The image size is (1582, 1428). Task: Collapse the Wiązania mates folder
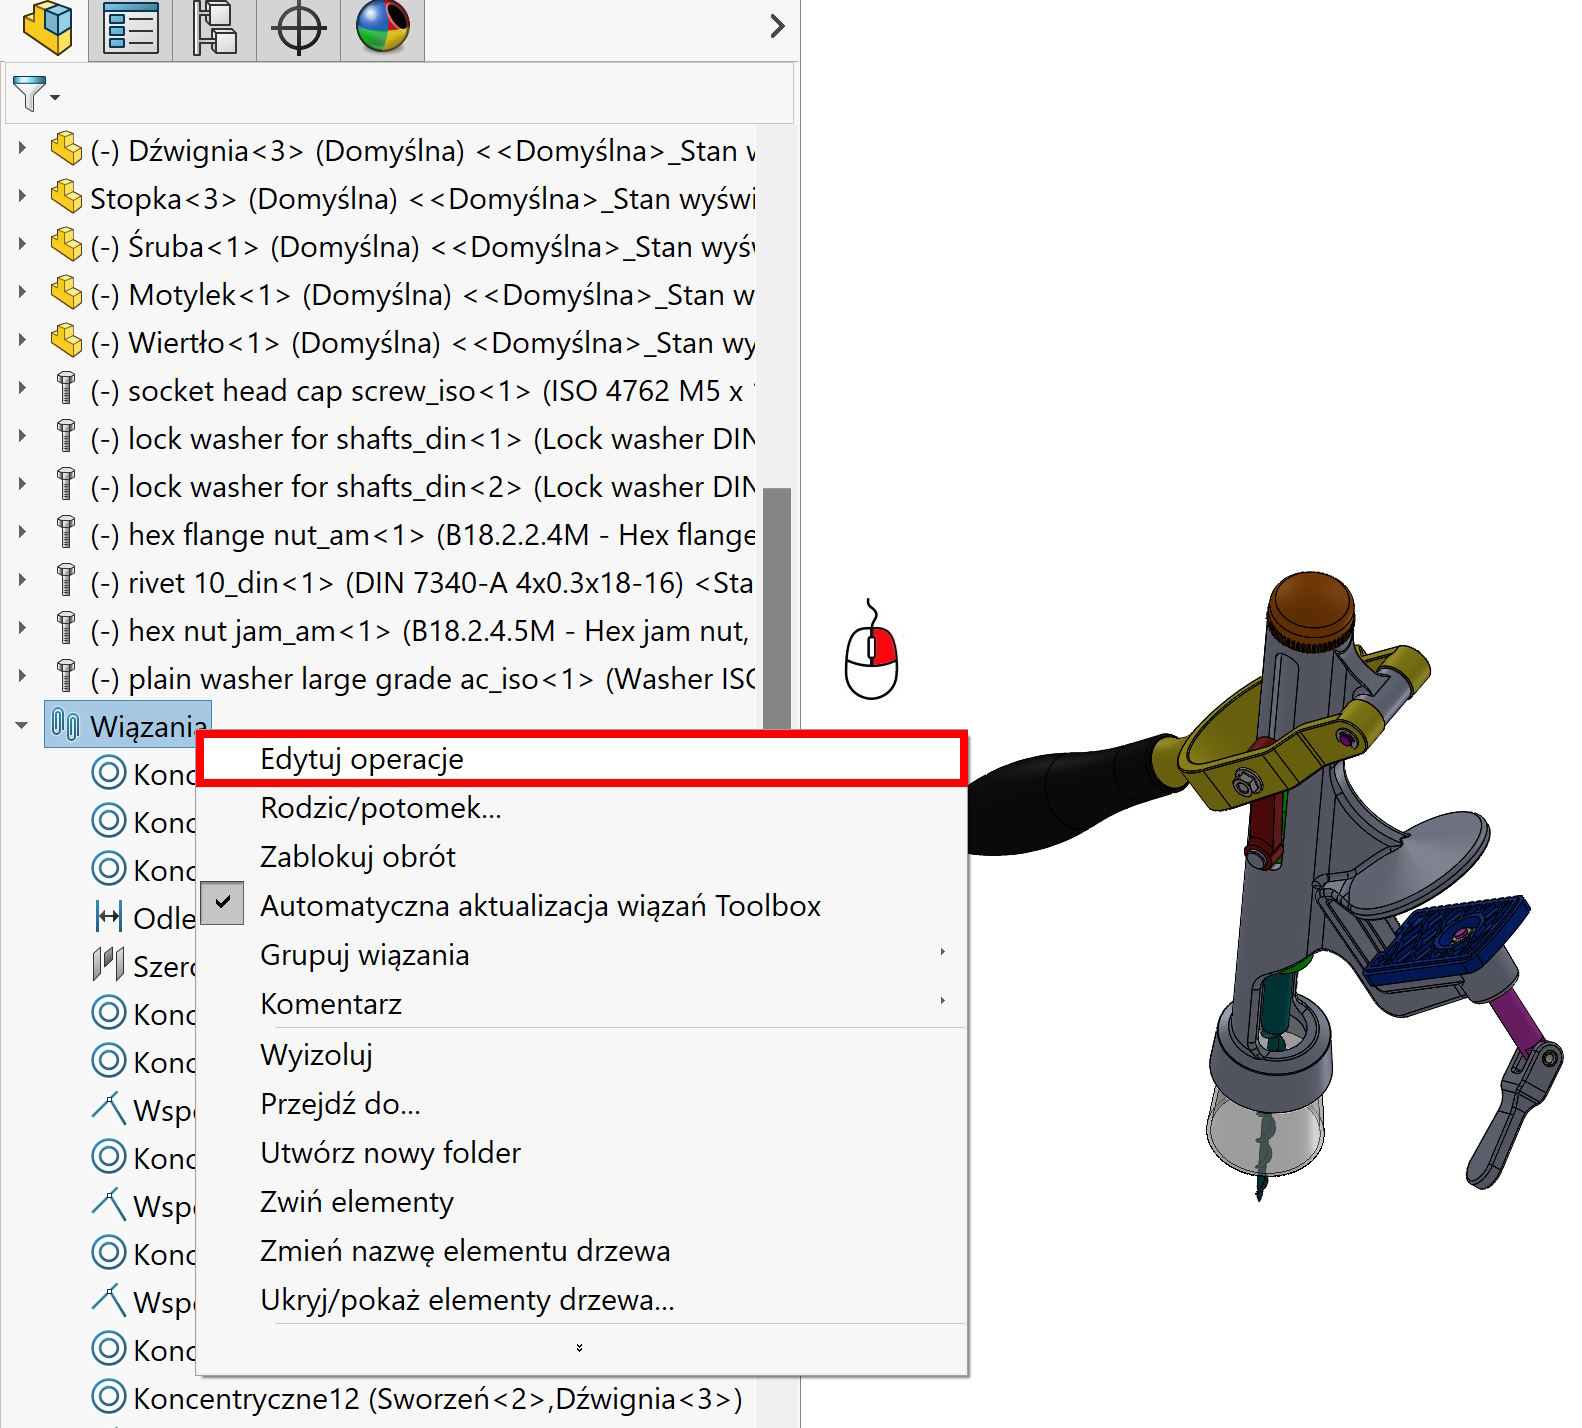point(22,726)
